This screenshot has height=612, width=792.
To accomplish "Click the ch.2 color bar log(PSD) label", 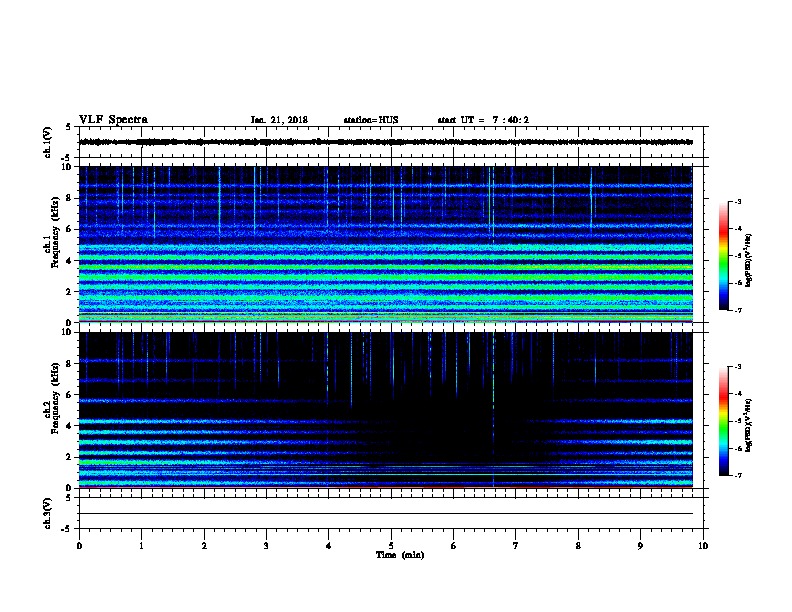I will [748, 425].
